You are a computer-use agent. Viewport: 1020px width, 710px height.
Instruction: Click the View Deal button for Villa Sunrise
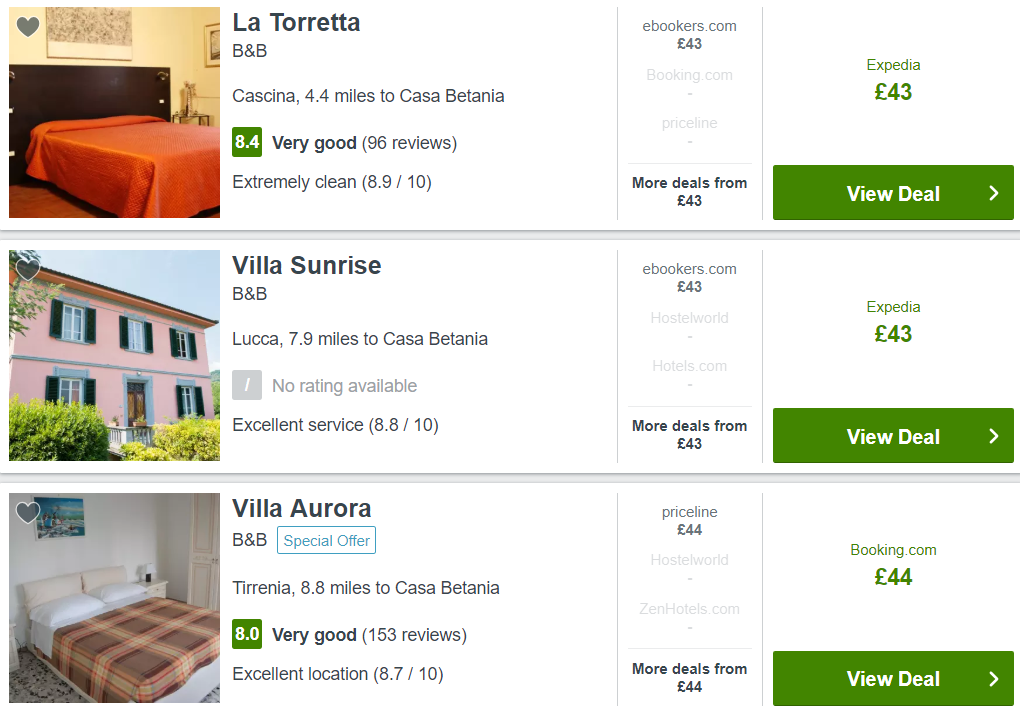(x=893, y=436)
